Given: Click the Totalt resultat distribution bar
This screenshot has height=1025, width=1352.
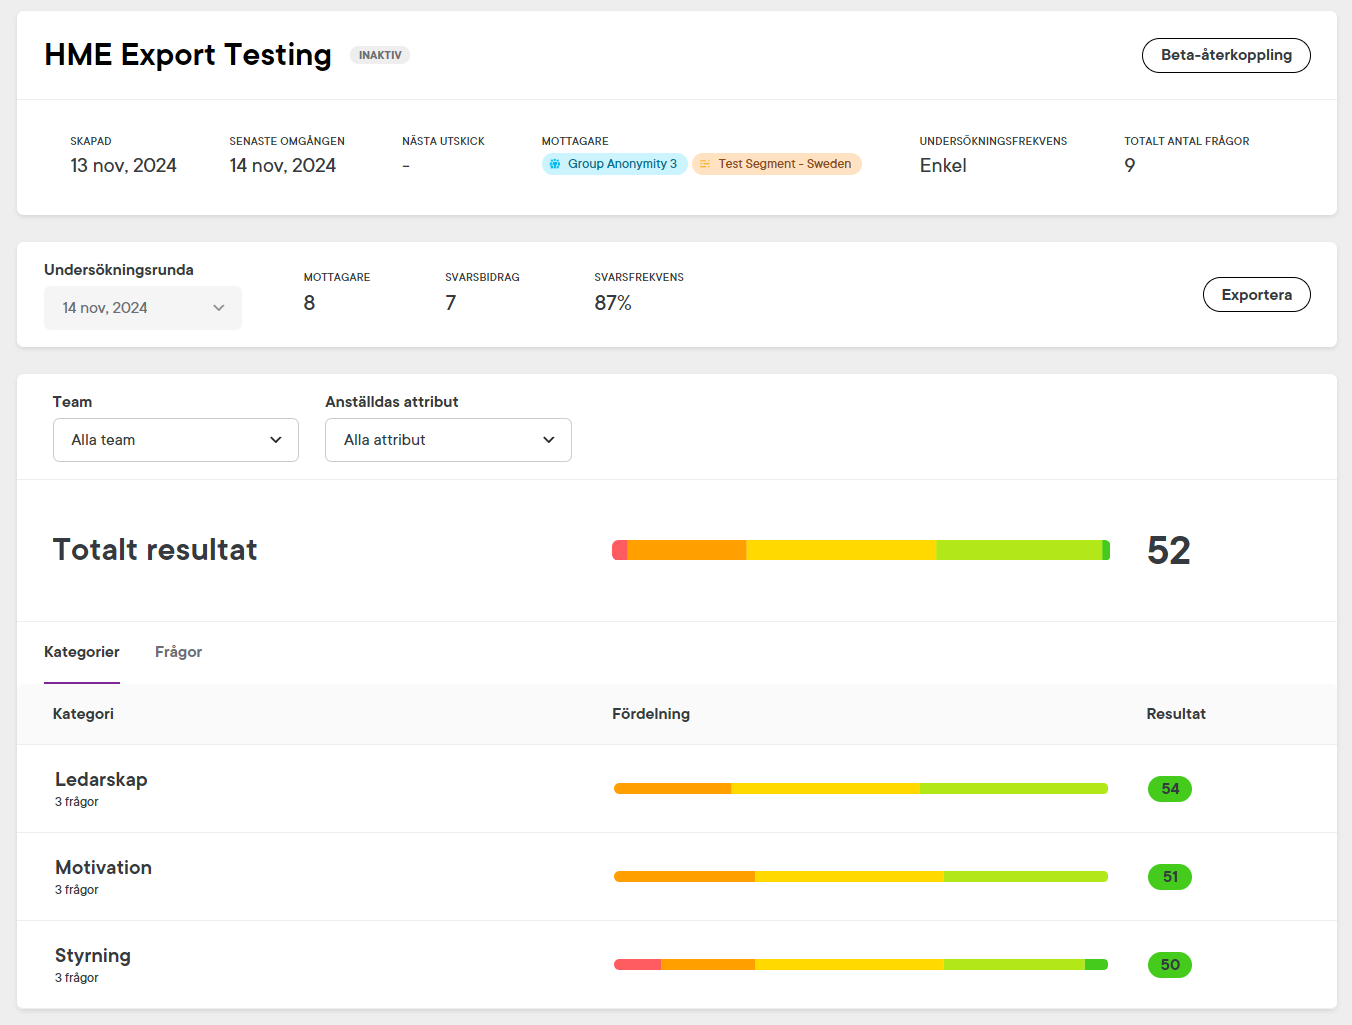Looking at the screenshot, I should (860, 550).
